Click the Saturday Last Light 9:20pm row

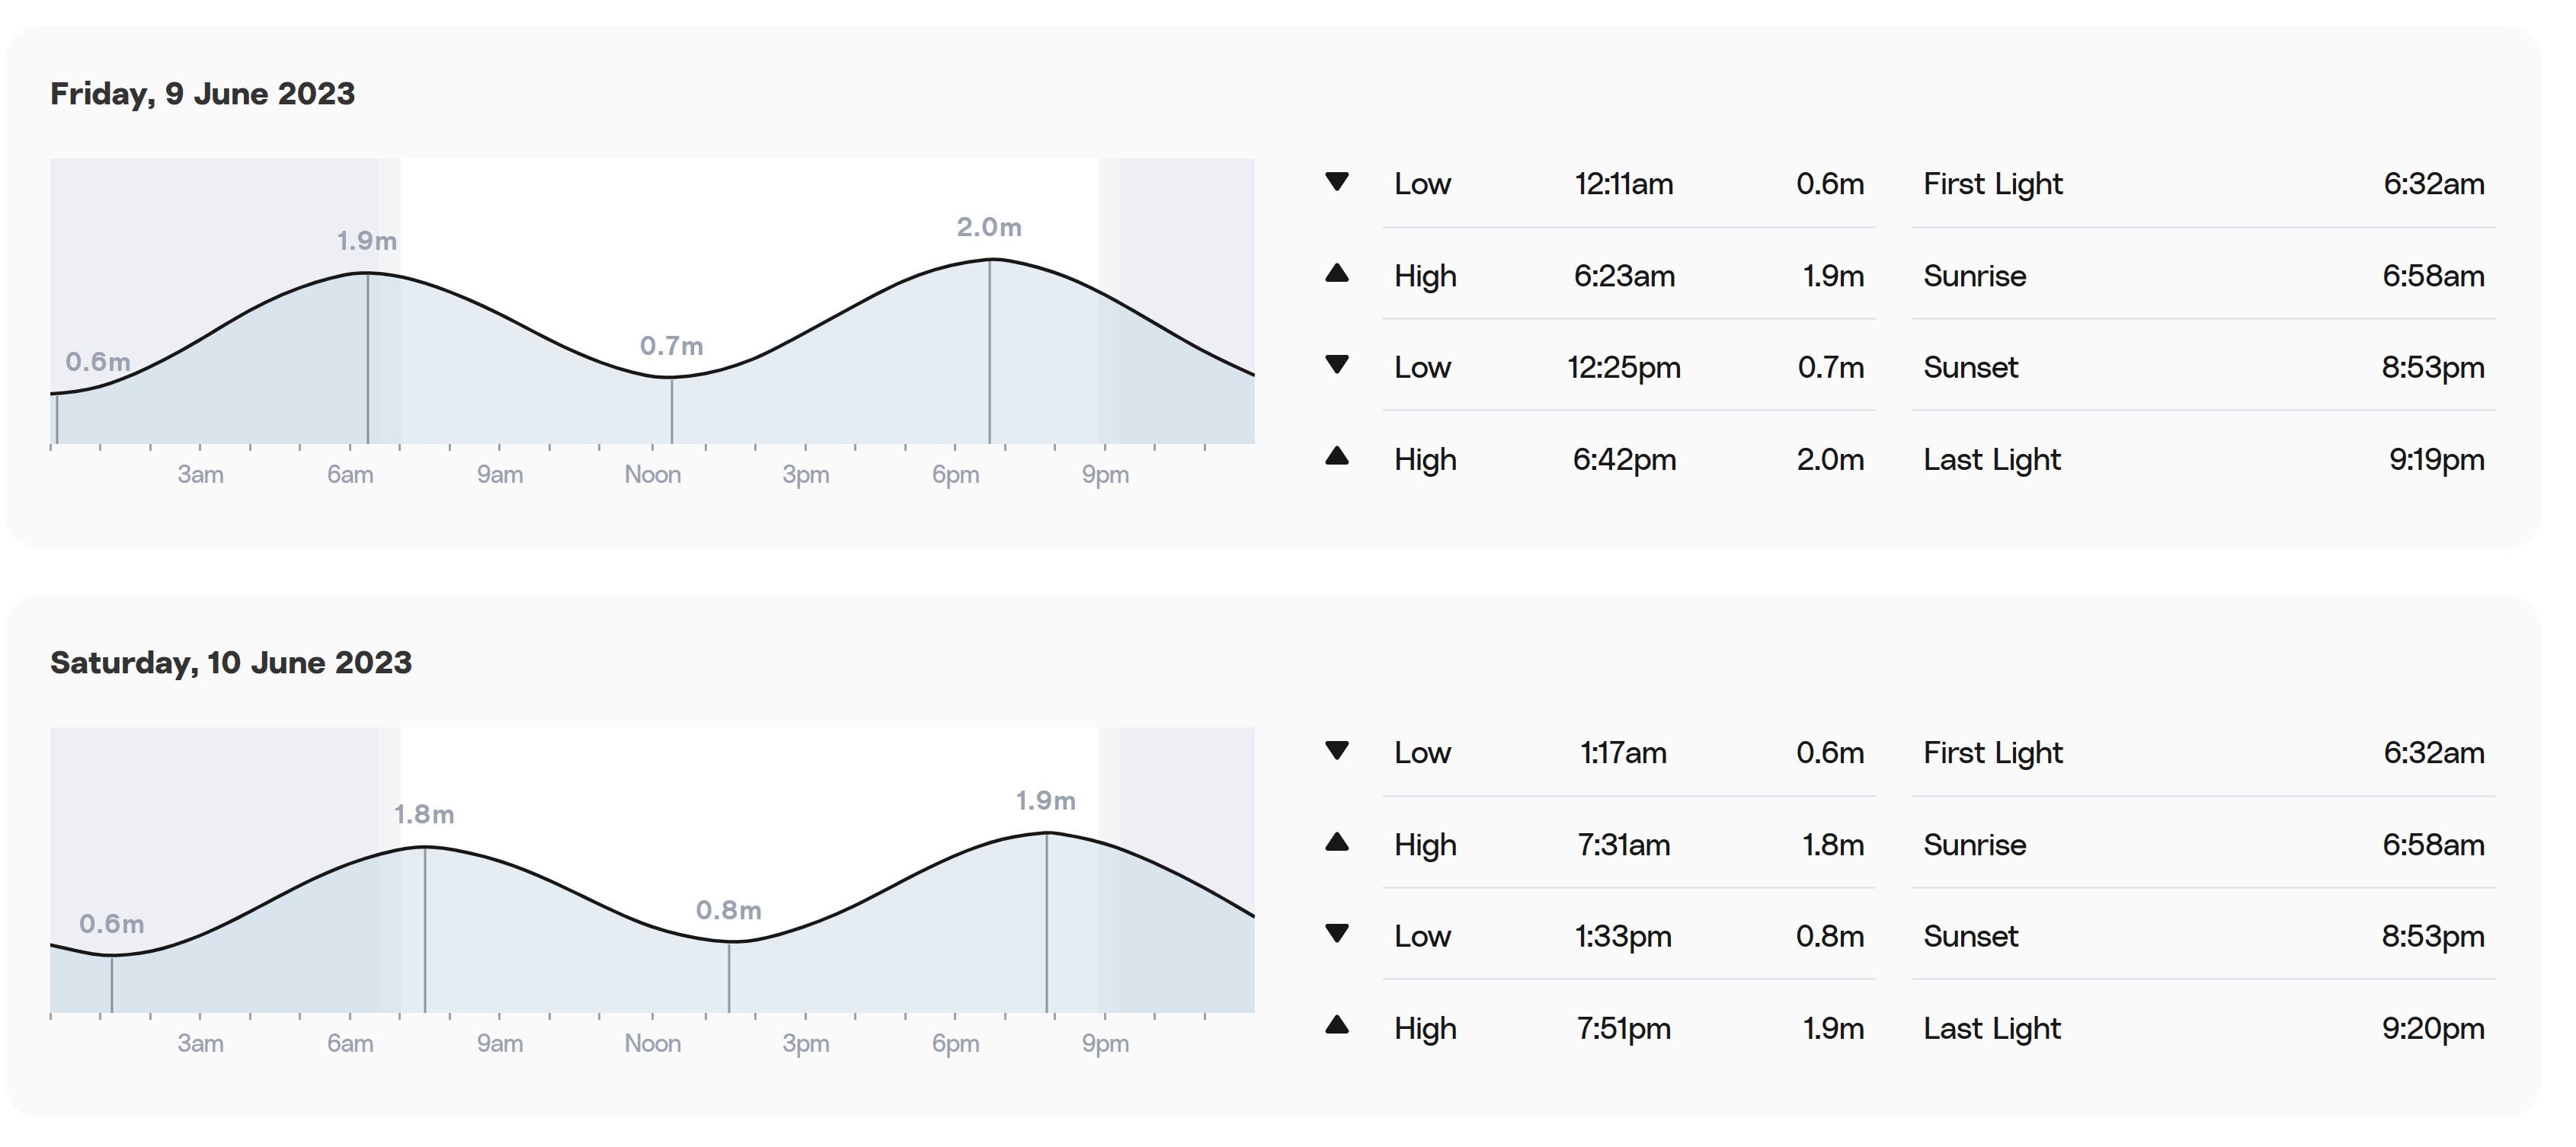(x=2204, y=1028)
